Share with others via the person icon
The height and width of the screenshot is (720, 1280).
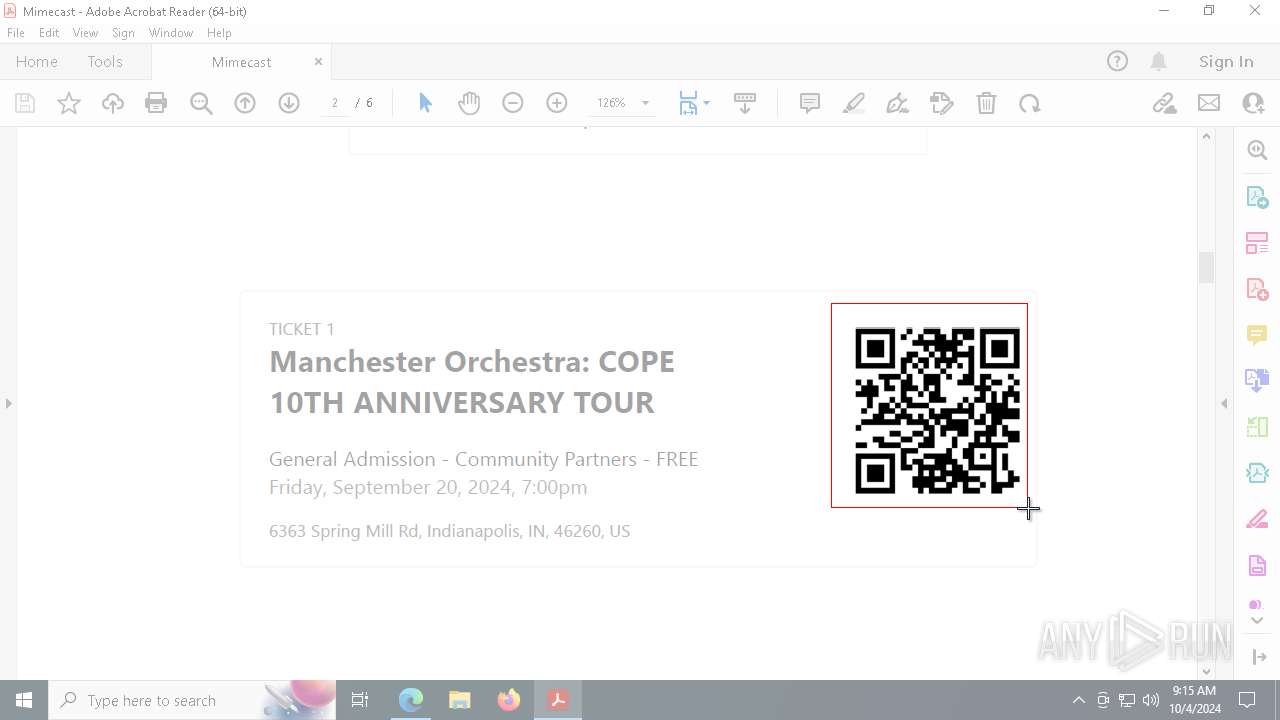pyautogui.click(x=1253, y=103)
